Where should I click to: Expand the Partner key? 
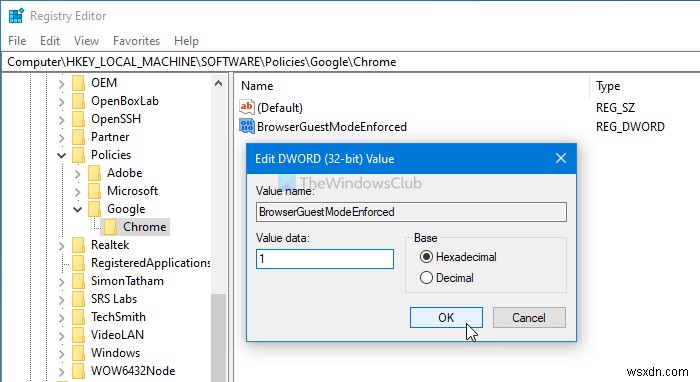tap(62, 137)
